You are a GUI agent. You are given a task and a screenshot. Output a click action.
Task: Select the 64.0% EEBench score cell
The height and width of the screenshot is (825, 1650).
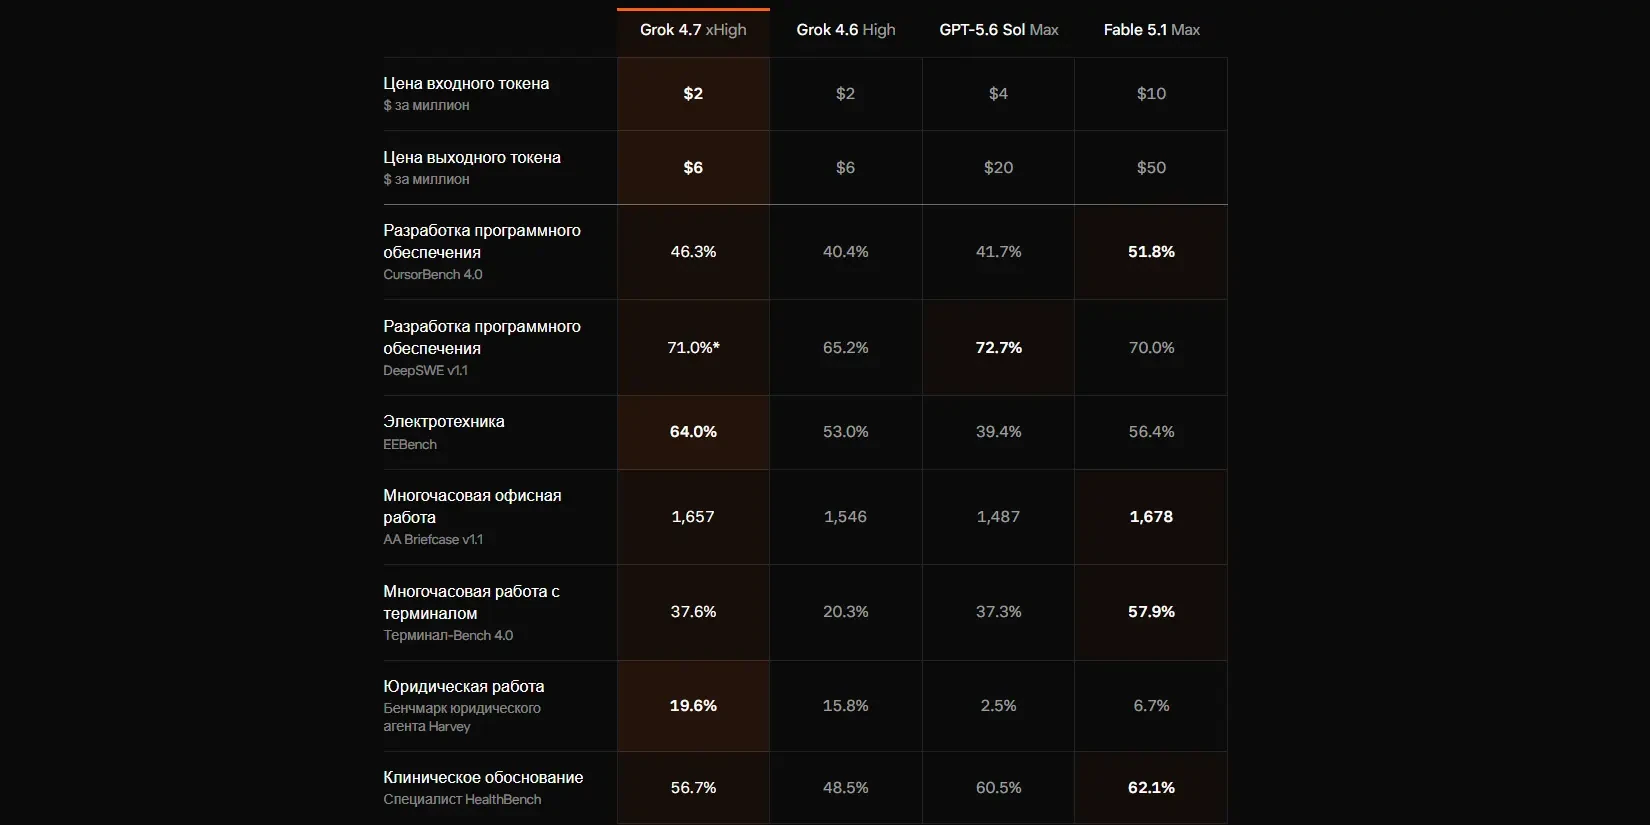(693, 432)
